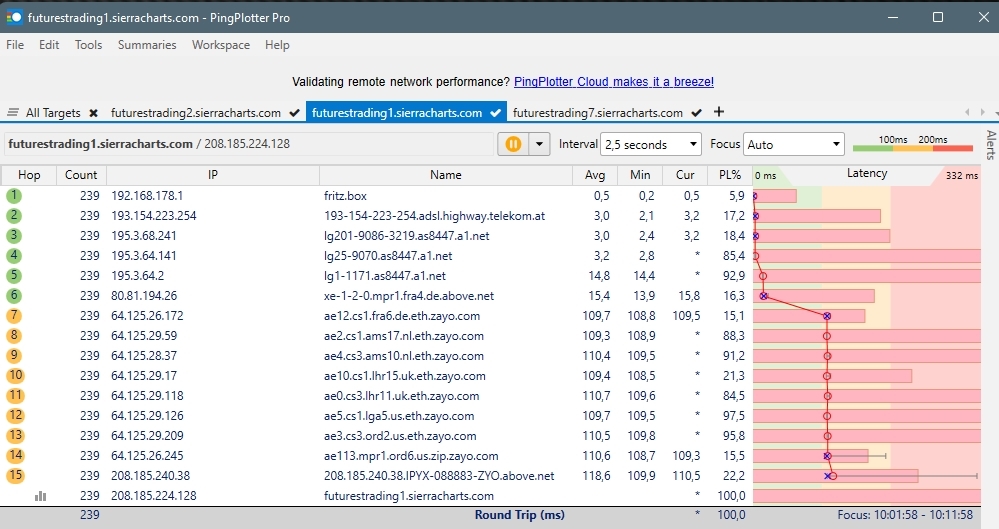The height and width of the screenshot is (529, 999).
Task: Open the PingPlotter Cloud makes it a breeze link
Action: [x=614, y=82]
